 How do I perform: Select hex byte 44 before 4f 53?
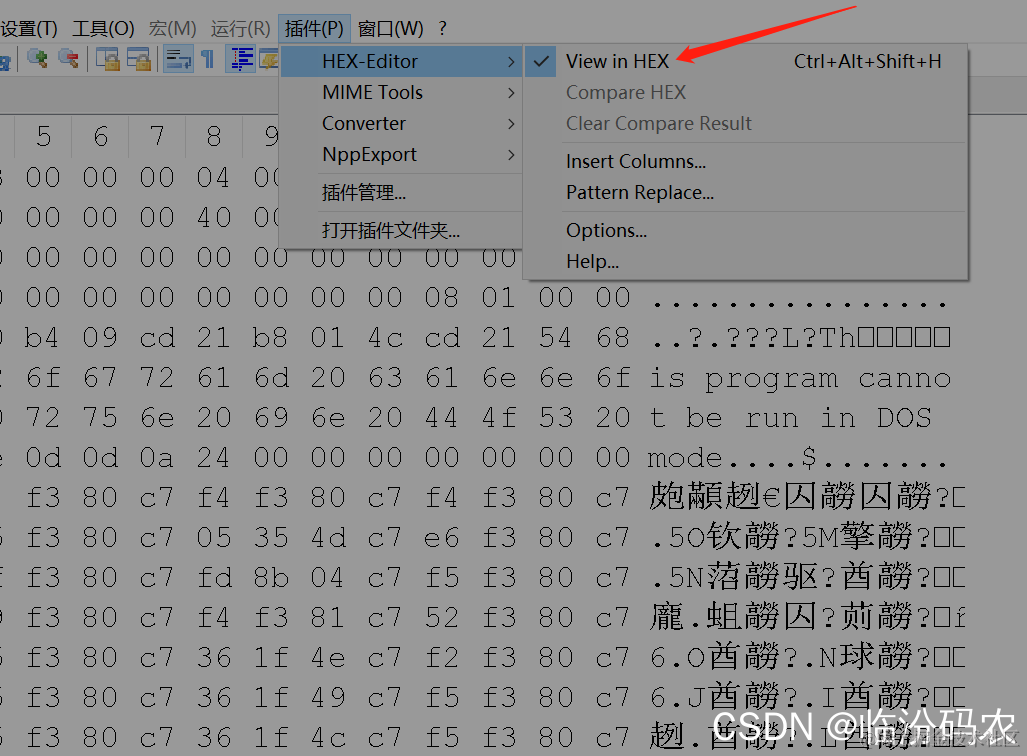(441, 418)
